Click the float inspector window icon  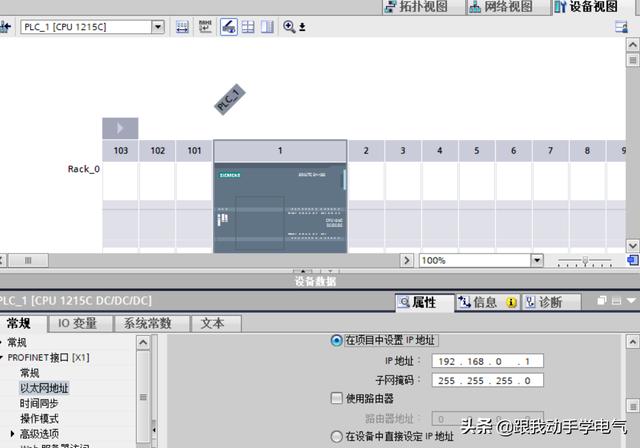(x=602, y=301)
